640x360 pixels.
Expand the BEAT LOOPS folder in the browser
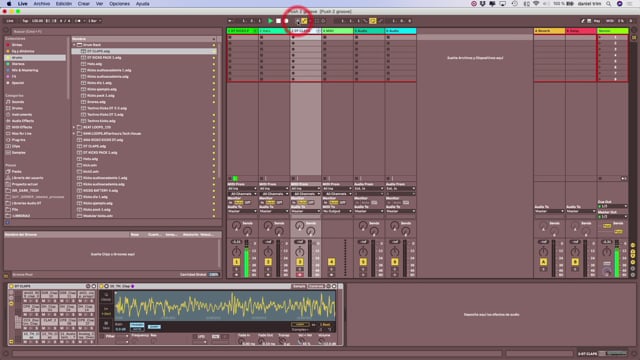pyautogui.click(x=74, y=127)
